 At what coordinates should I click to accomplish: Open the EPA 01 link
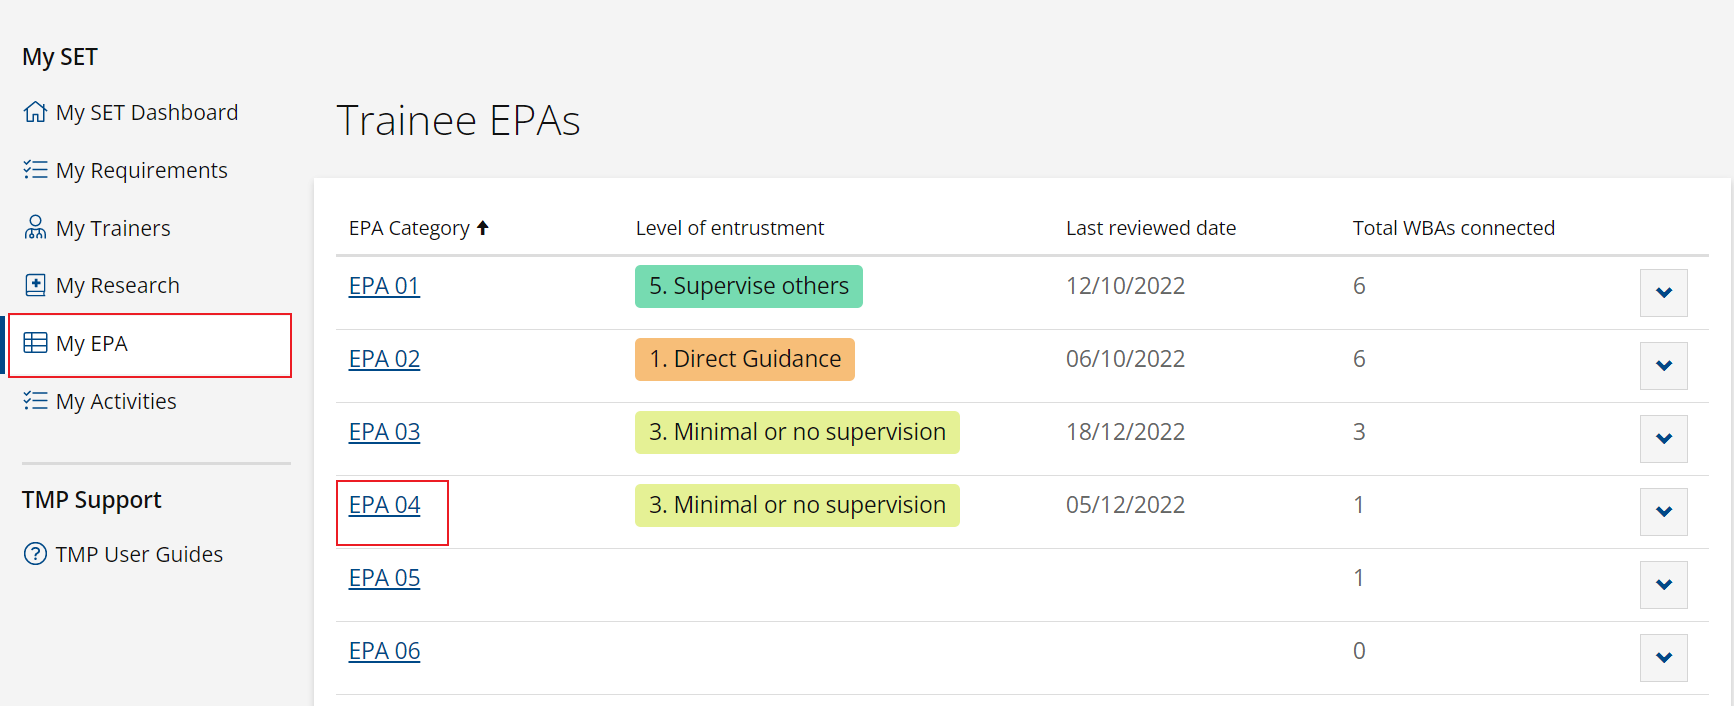coord(384,286)
